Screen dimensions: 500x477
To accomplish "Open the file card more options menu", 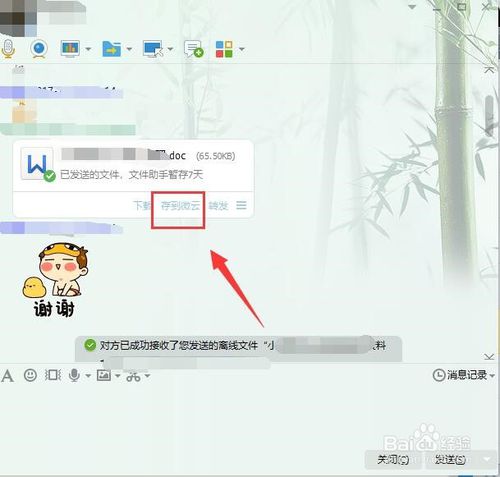I will [241, 205].
